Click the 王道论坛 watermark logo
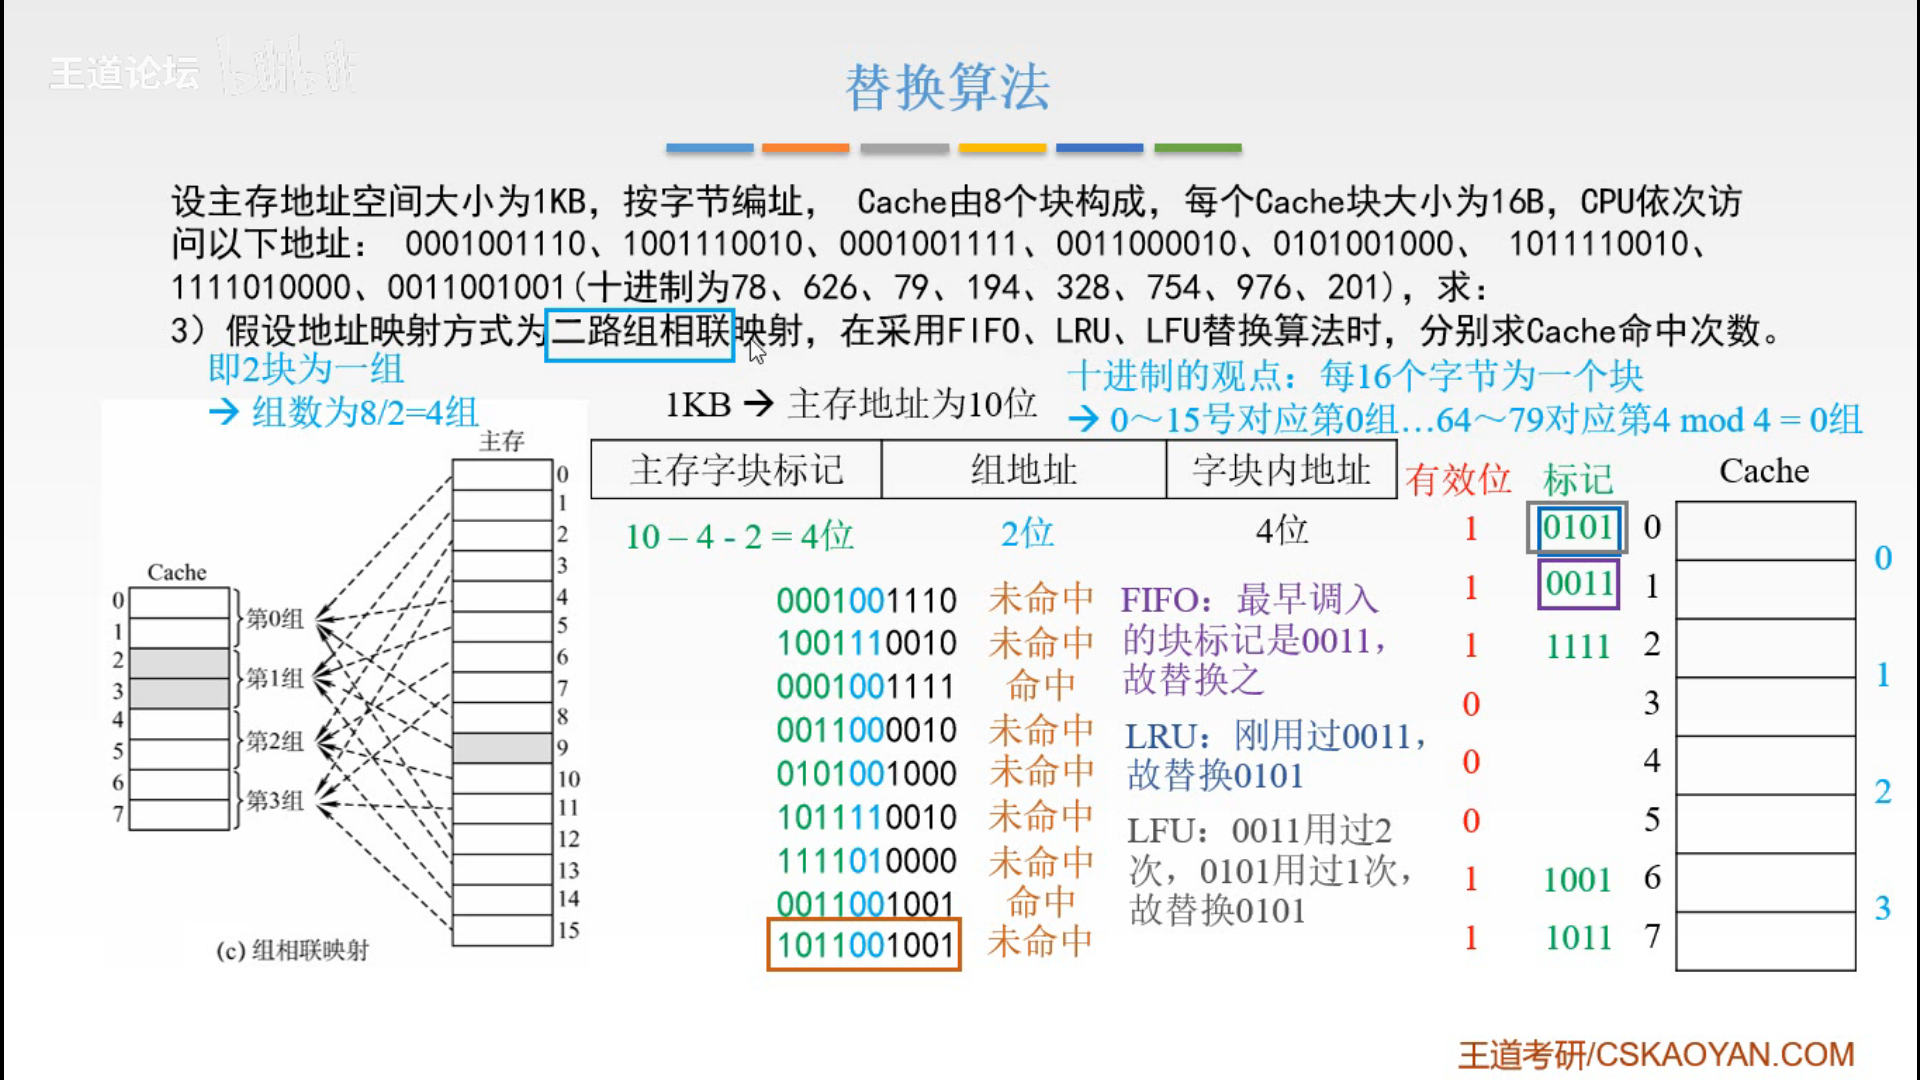The width and height of the screenshot is (1920, 1080). [x=125, y=73]
